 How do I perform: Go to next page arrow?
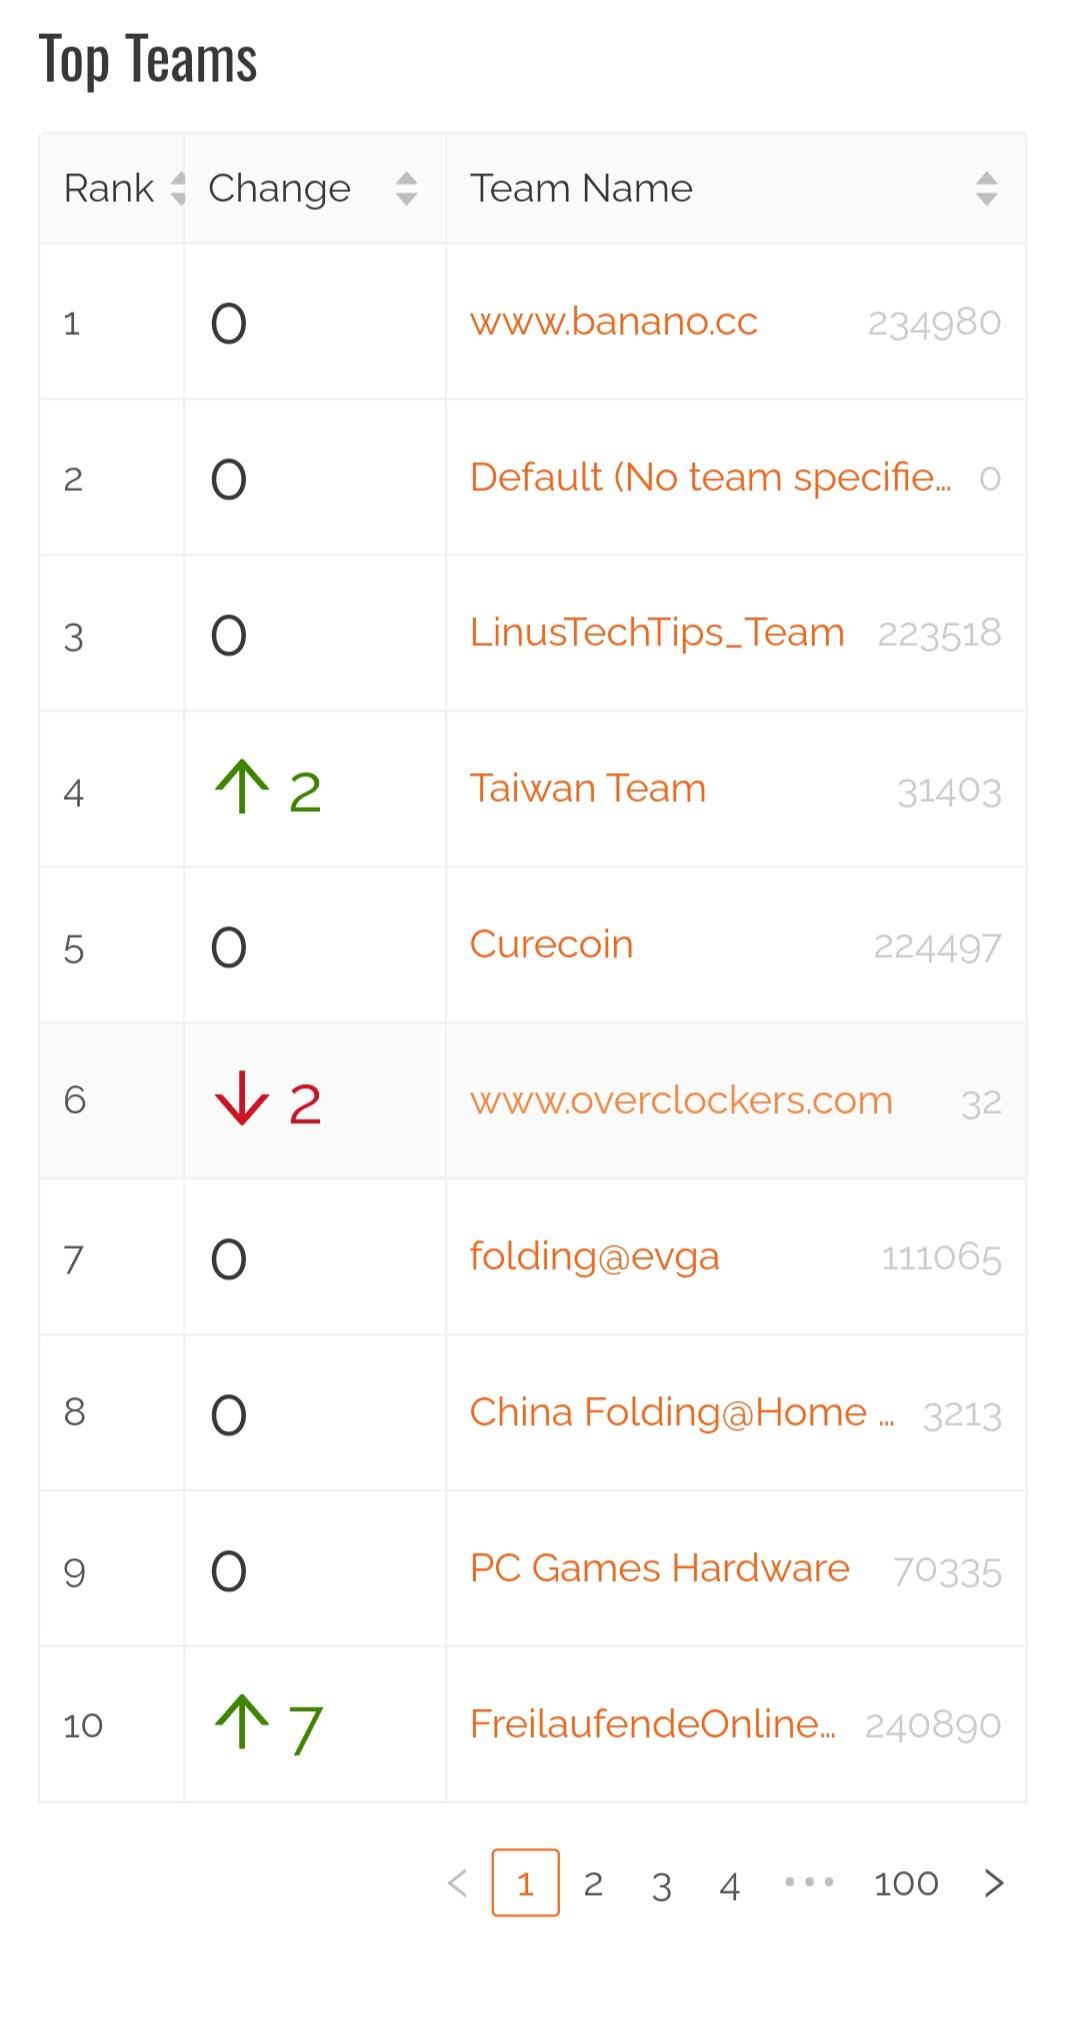993,1883
